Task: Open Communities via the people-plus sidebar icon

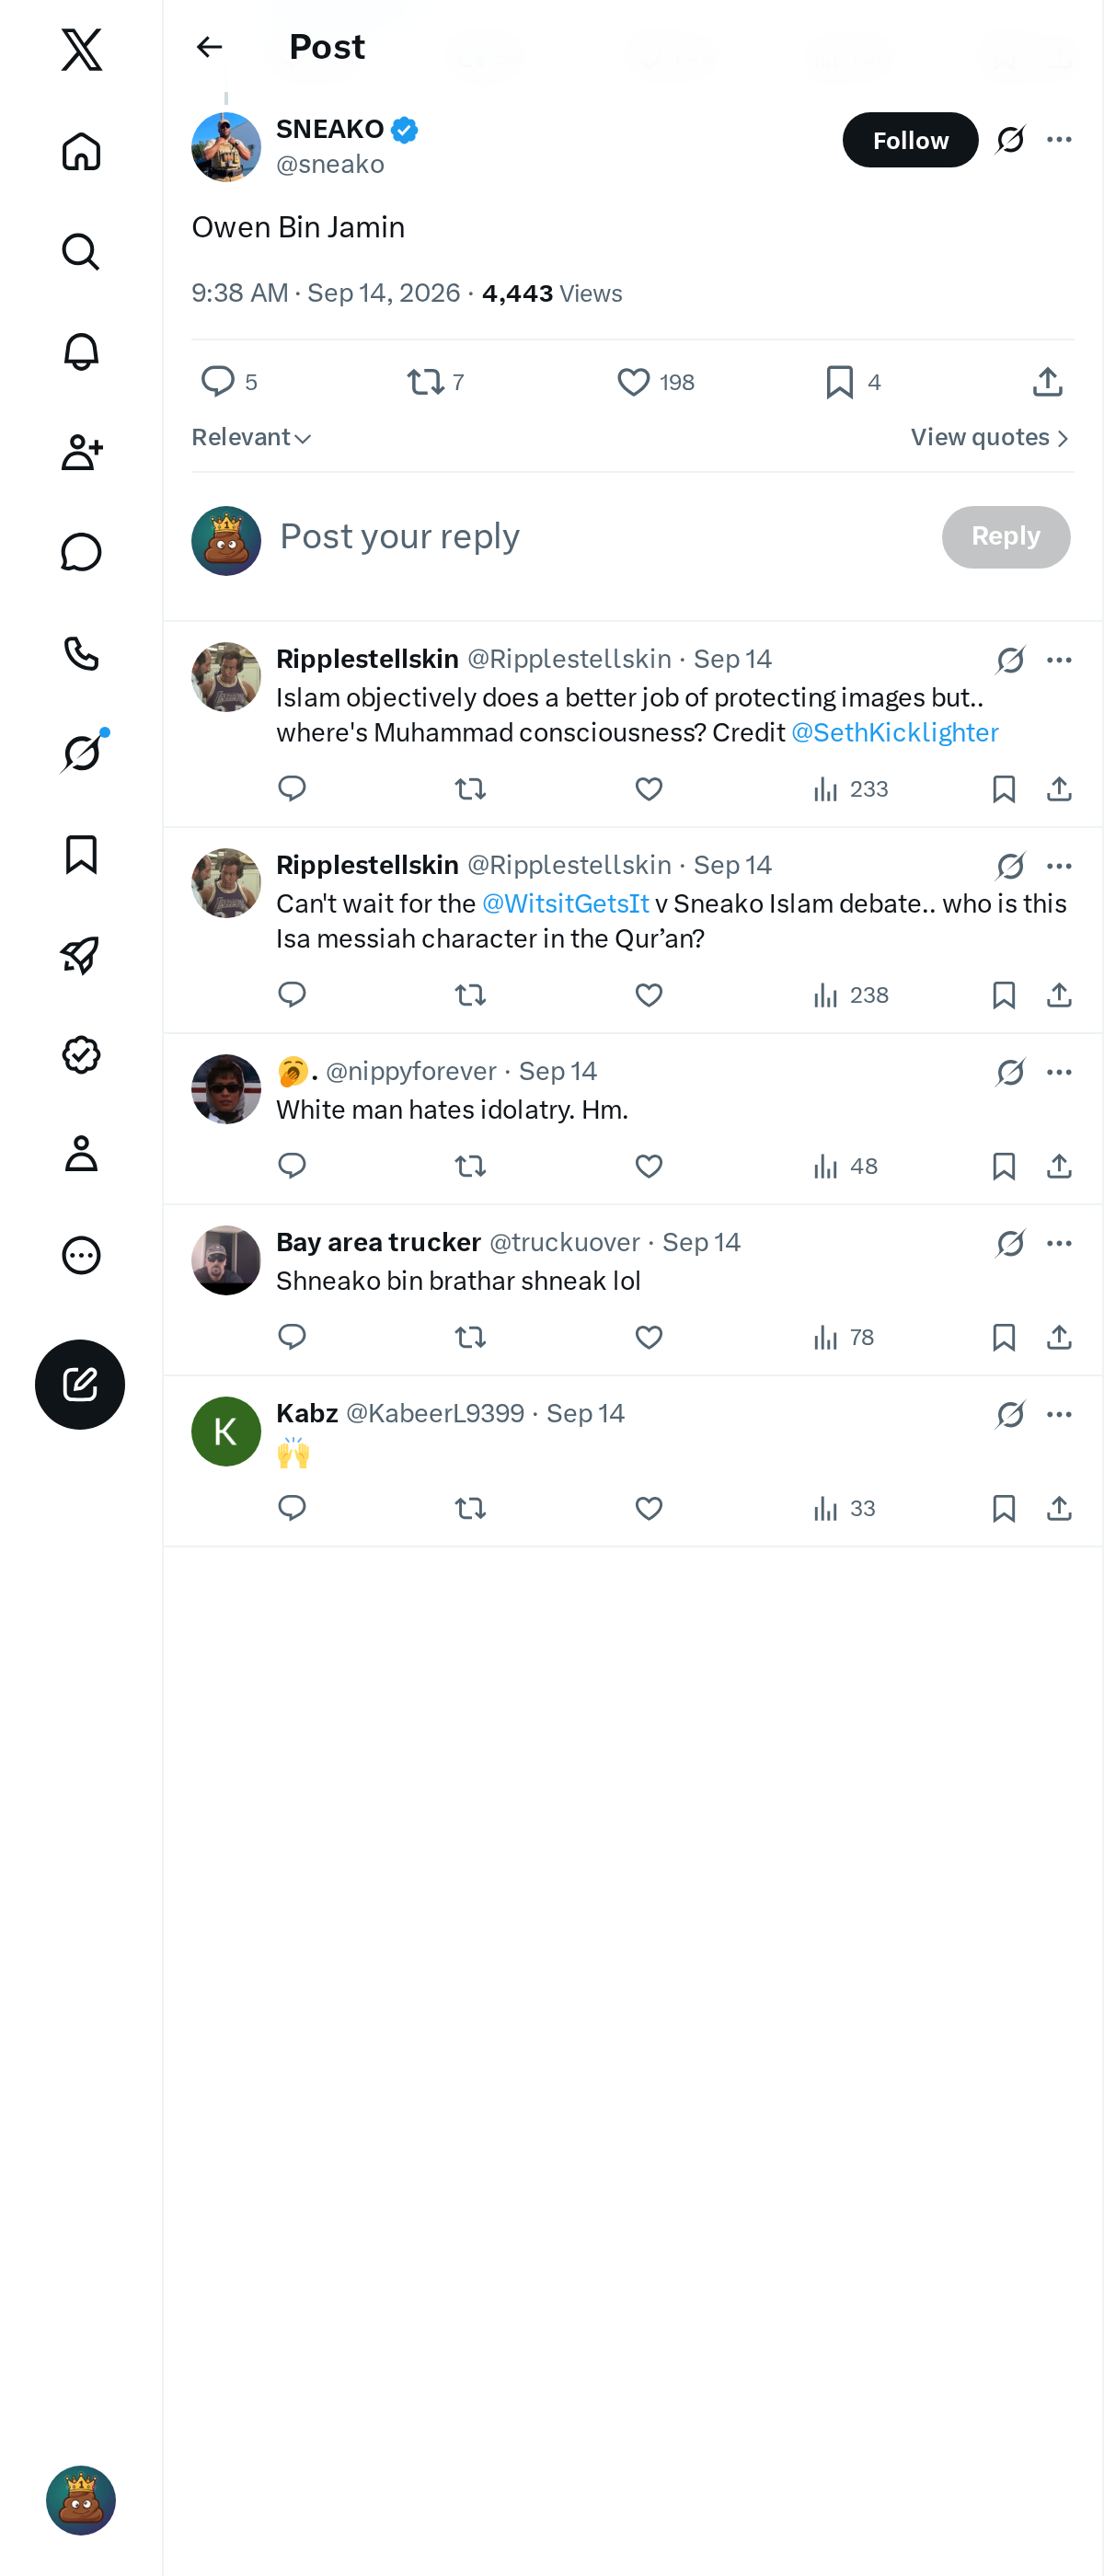Action: pyautogui.click(x=81, y=452)
